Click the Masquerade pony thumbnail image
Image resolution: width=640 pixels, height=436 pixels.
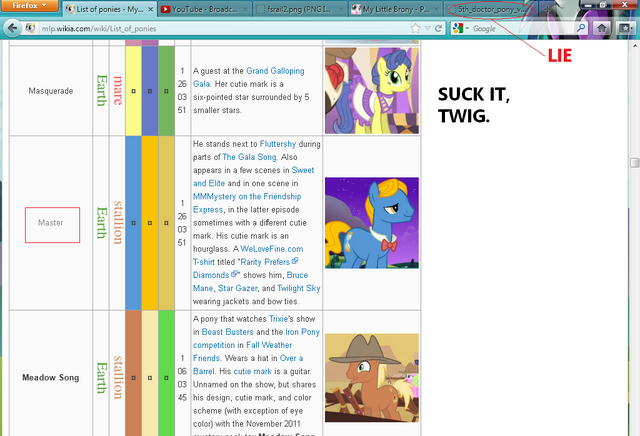click(x=372, y=91)
